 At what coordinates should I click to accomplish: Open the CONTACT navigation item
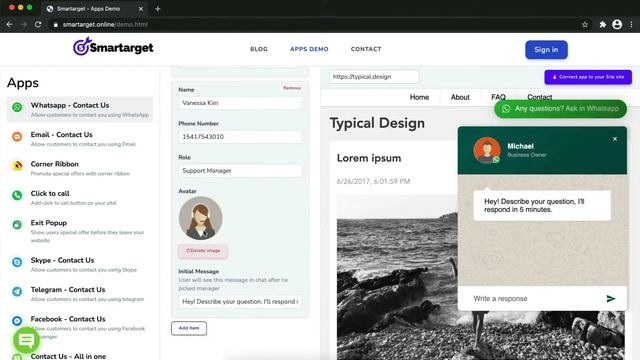[366, 49]
